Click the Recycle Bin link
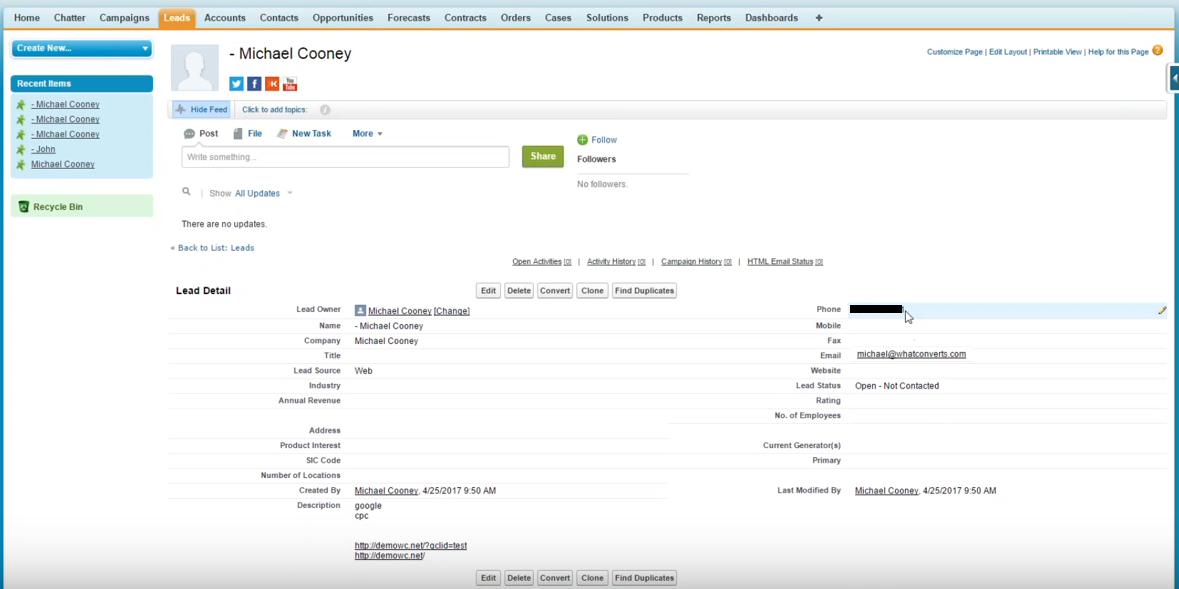Screen dimensions: 1179x589 (x=58, y=207)
